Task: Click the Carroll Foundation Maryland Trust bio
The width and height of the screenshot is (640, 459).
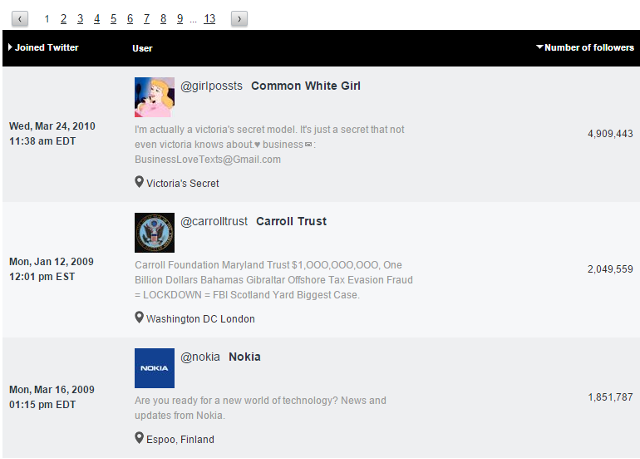Action: (x=273, y=280)
